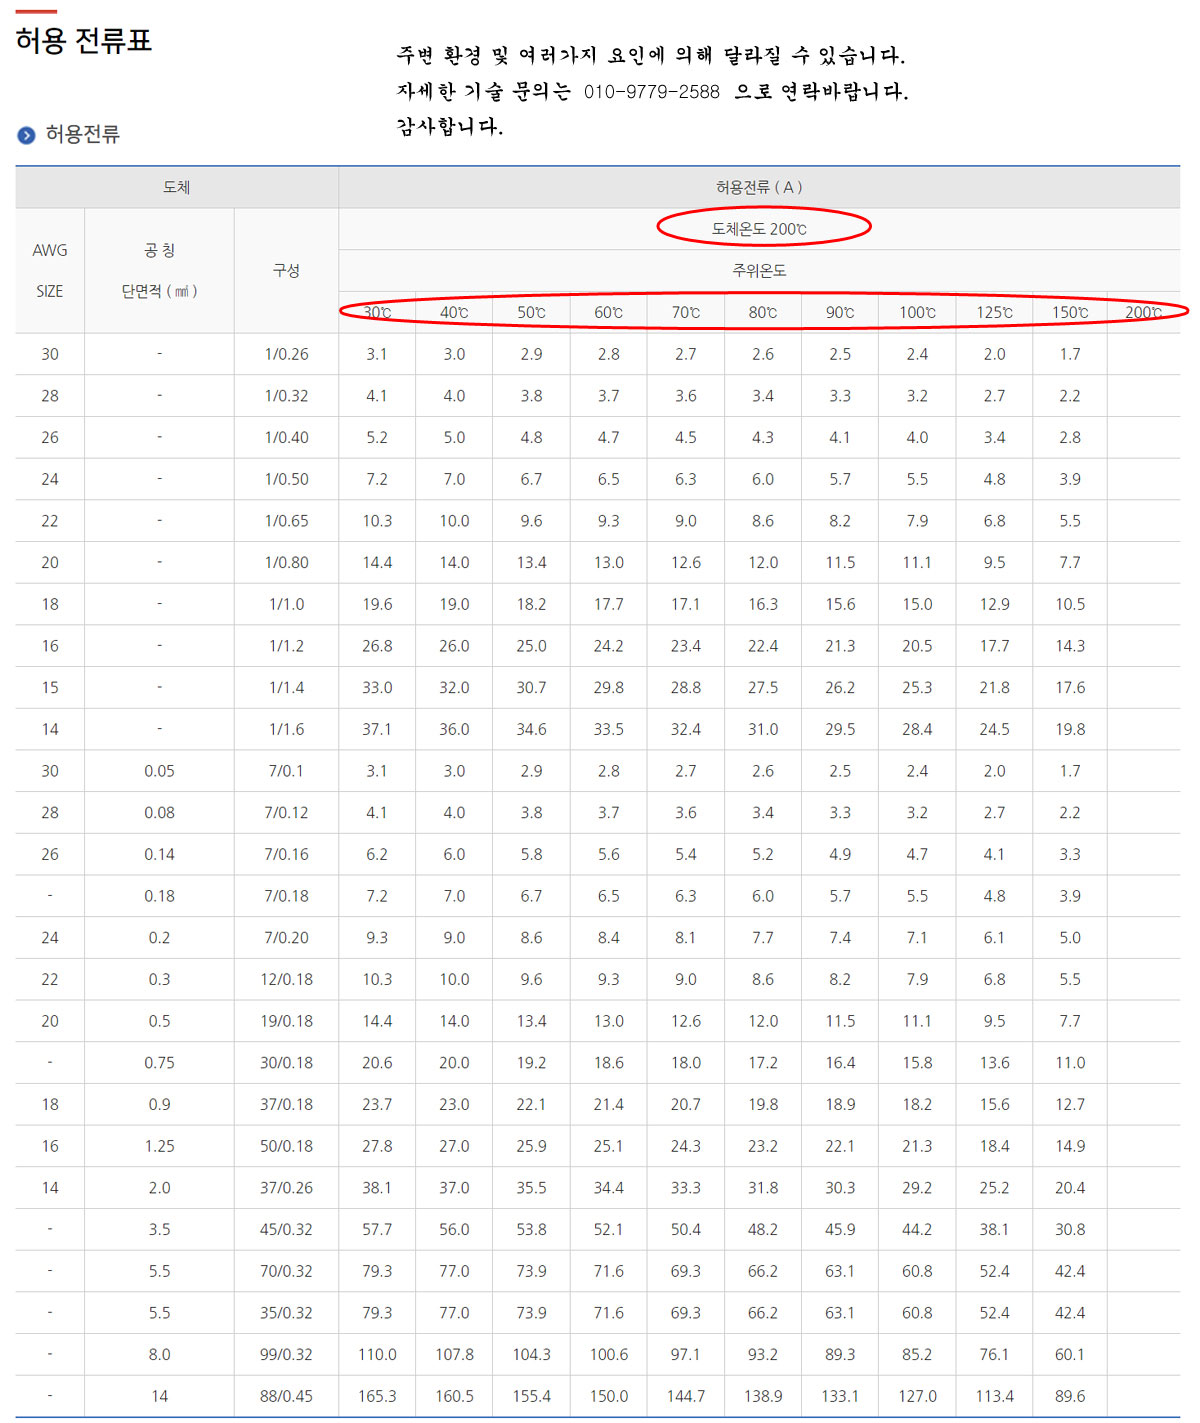The height and width of the screenshot is (1423, 1200).
Task: Select the AWG SIZE column header
Action: 50,270
